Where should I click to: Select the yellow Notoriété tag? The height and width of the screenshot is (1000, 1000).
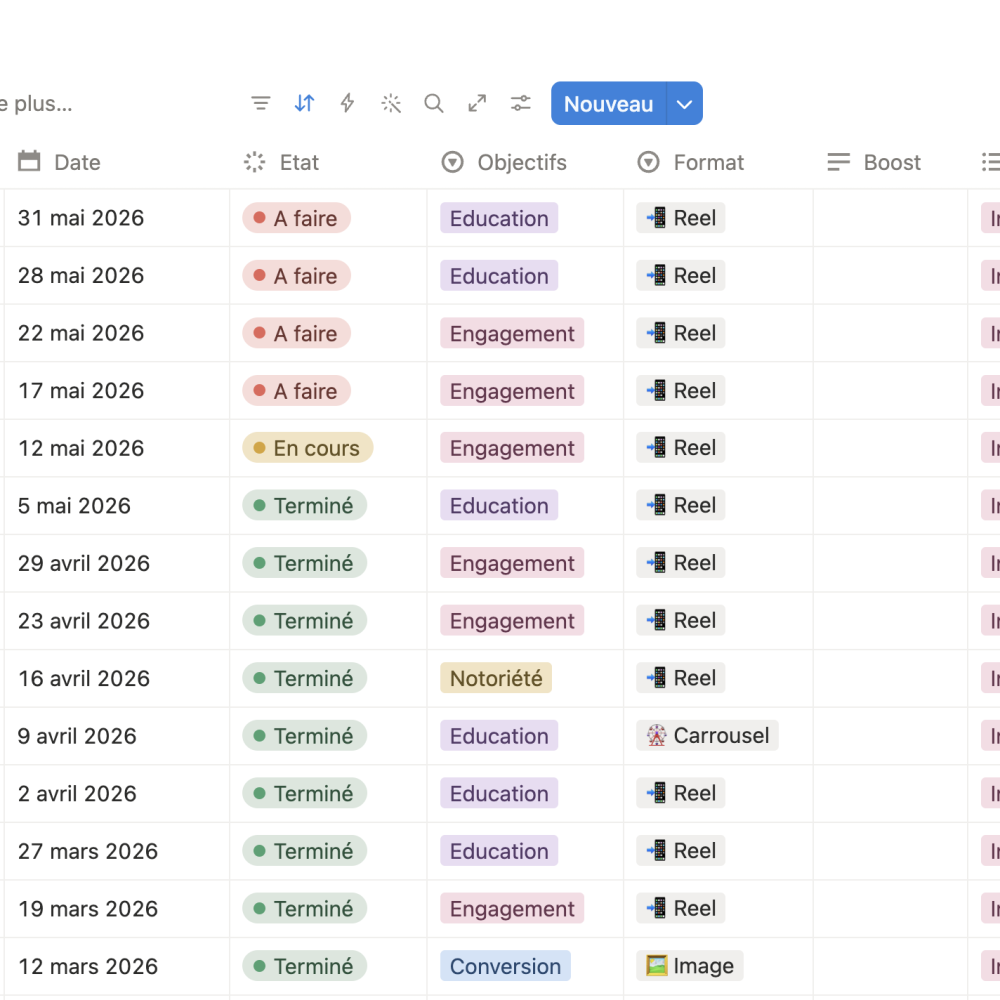(496, 678)
